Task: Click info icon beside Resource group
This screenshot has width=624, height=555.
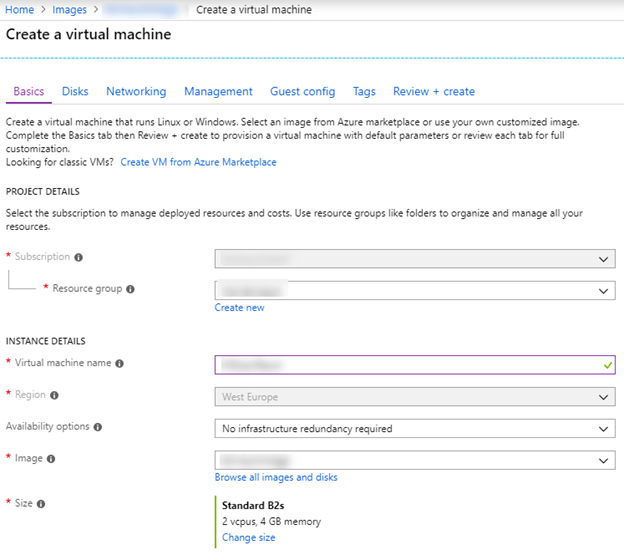Action: point(130,289)
